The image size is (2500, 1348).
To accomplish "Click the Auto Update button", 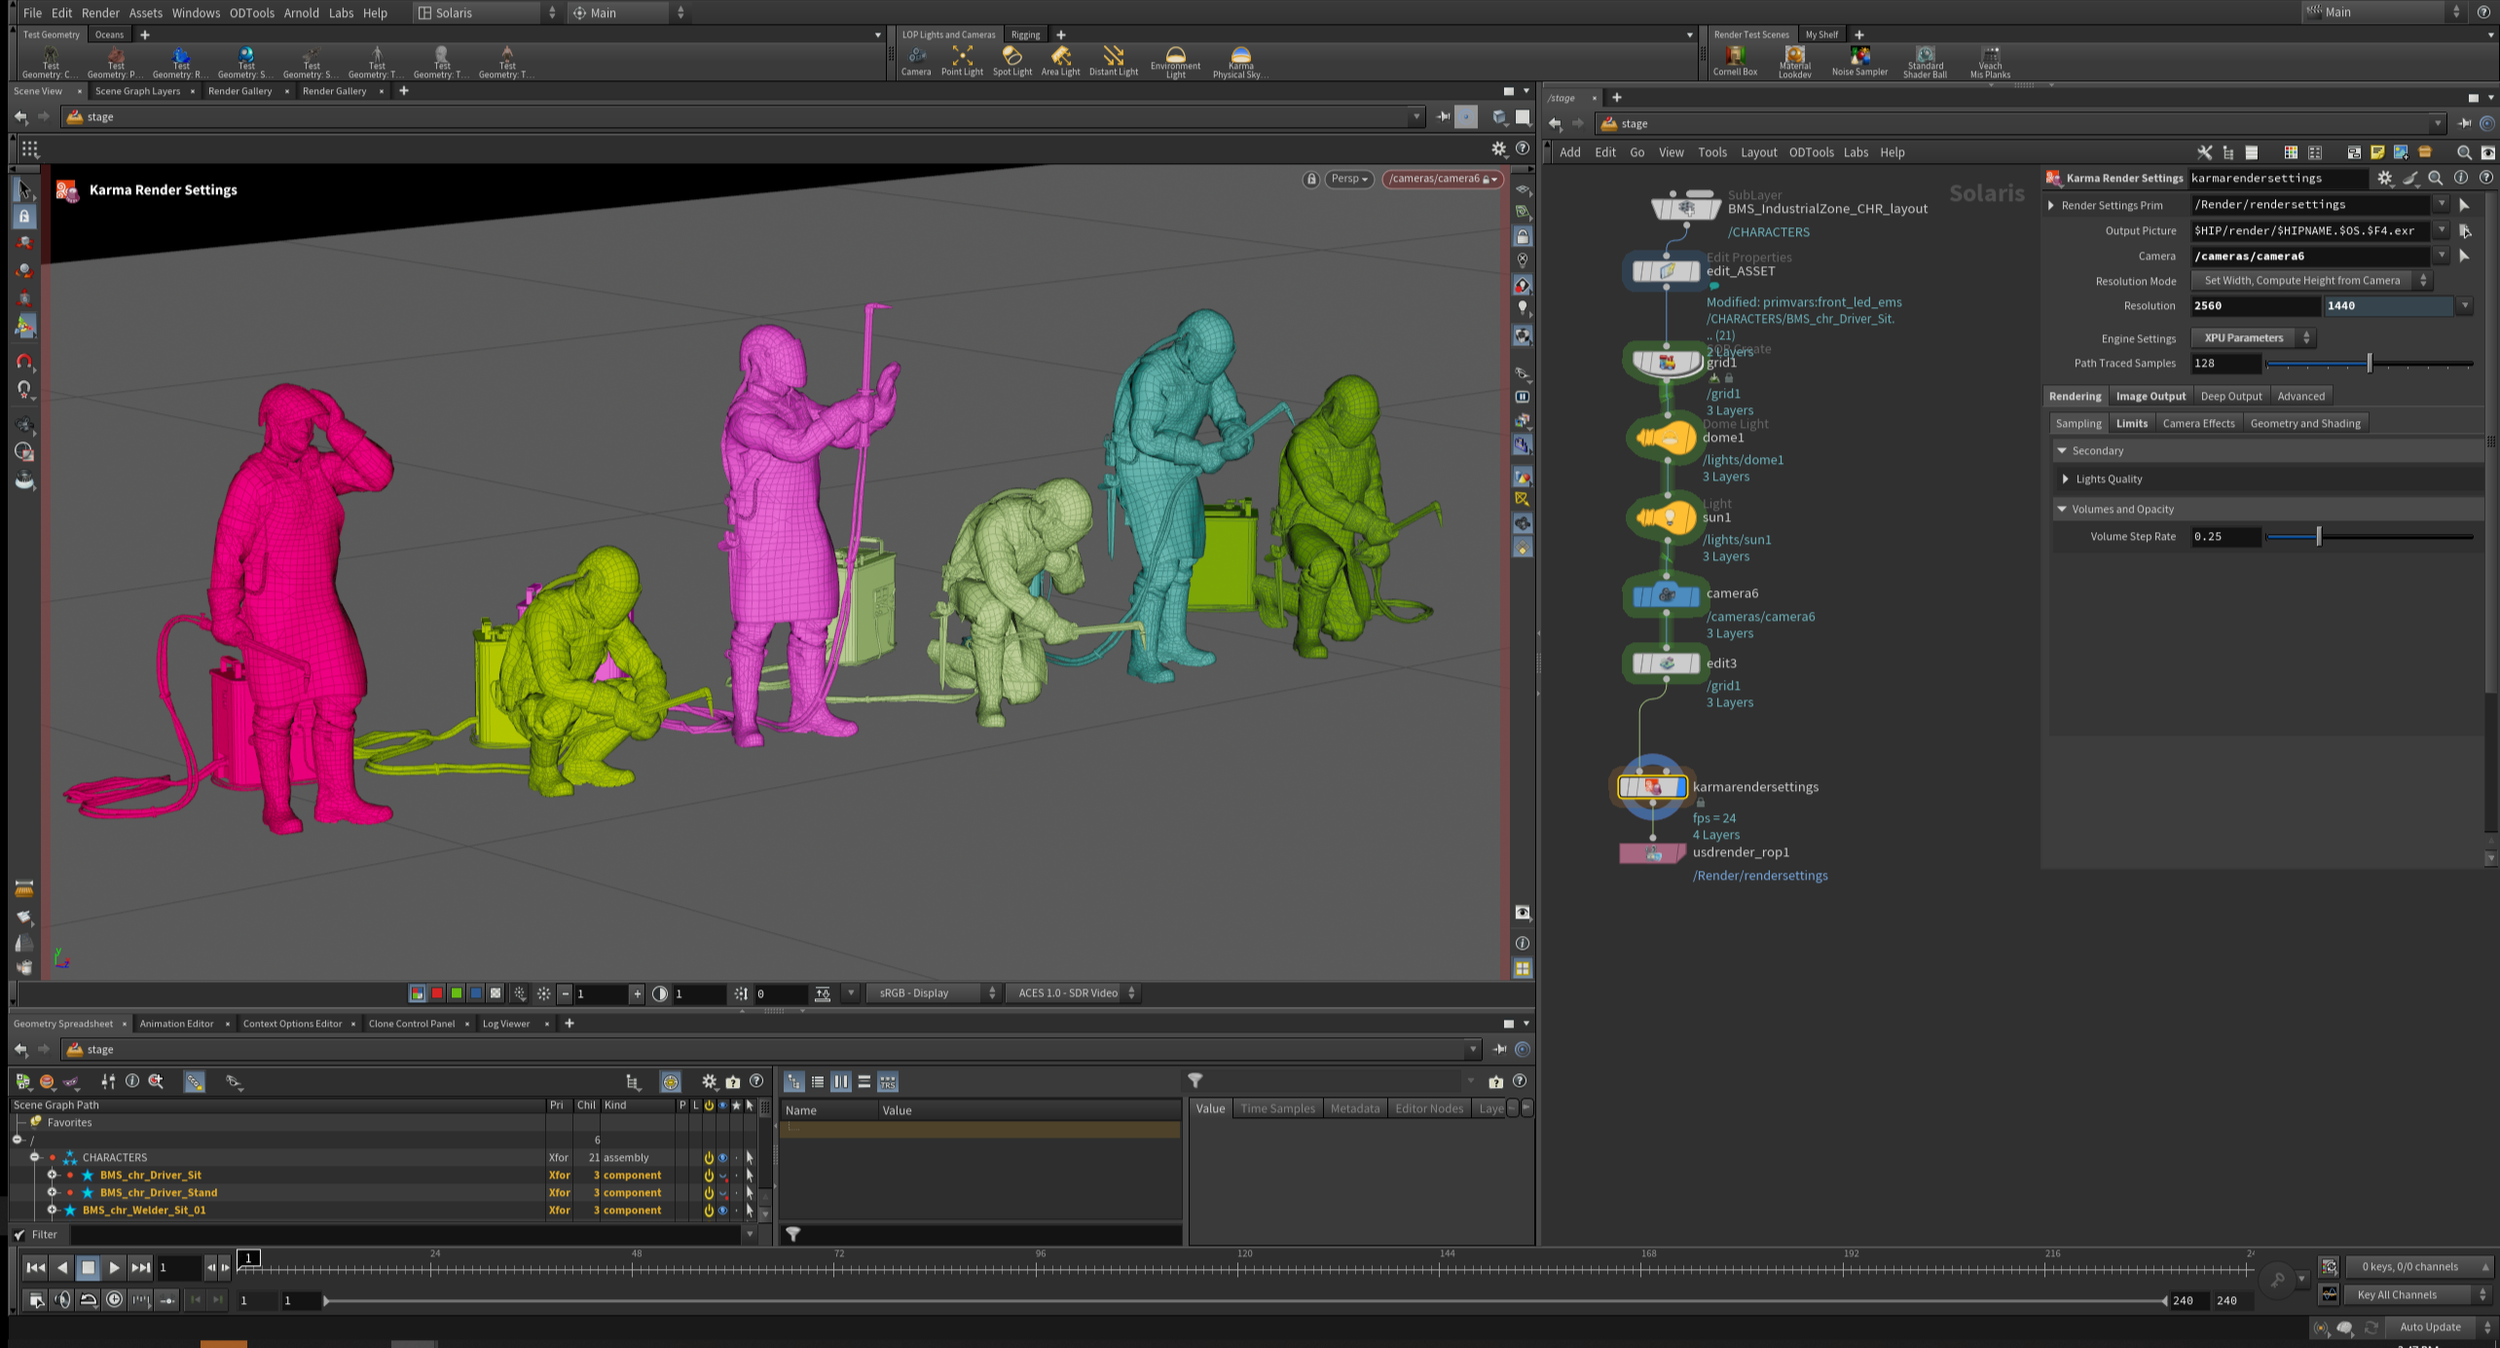I will 2430,1327.
